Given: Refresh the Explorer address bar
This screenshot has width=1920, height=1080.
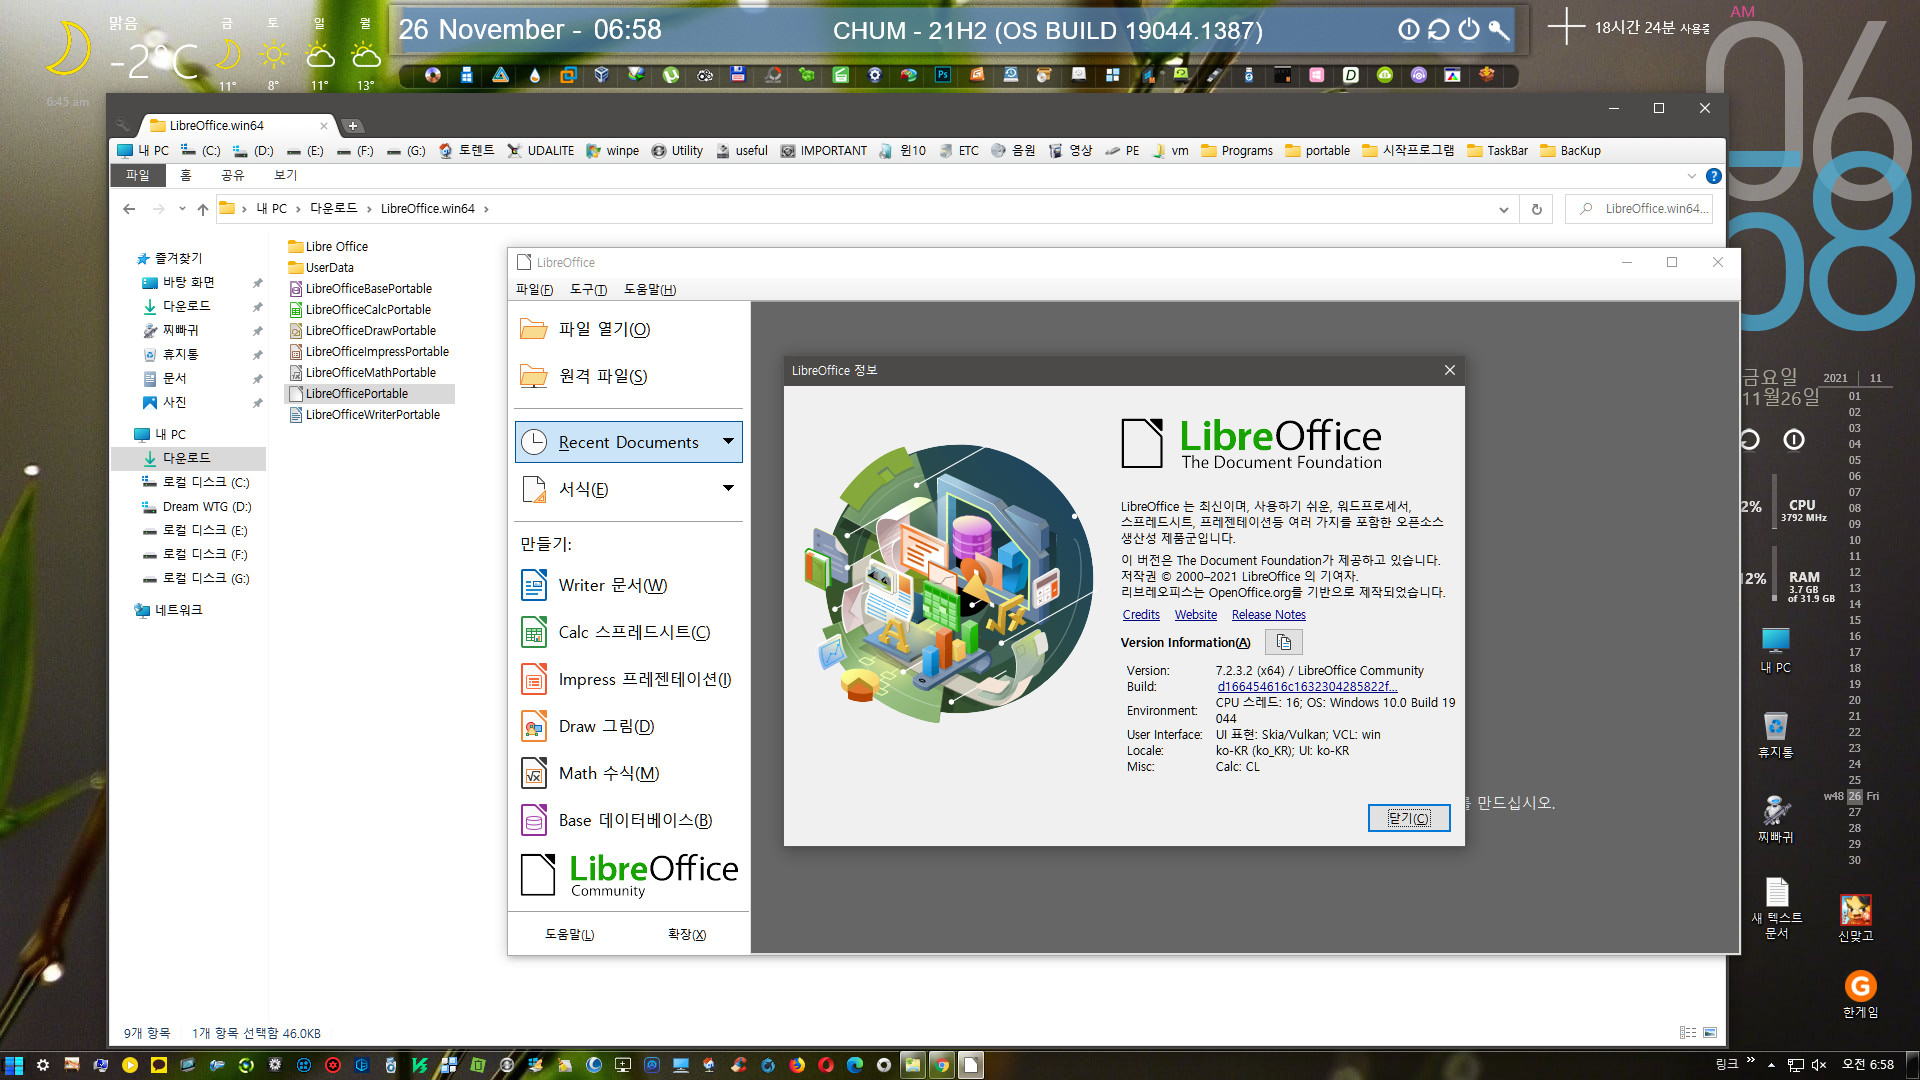Looking at the screenshot, I should tap(1536, 209).
